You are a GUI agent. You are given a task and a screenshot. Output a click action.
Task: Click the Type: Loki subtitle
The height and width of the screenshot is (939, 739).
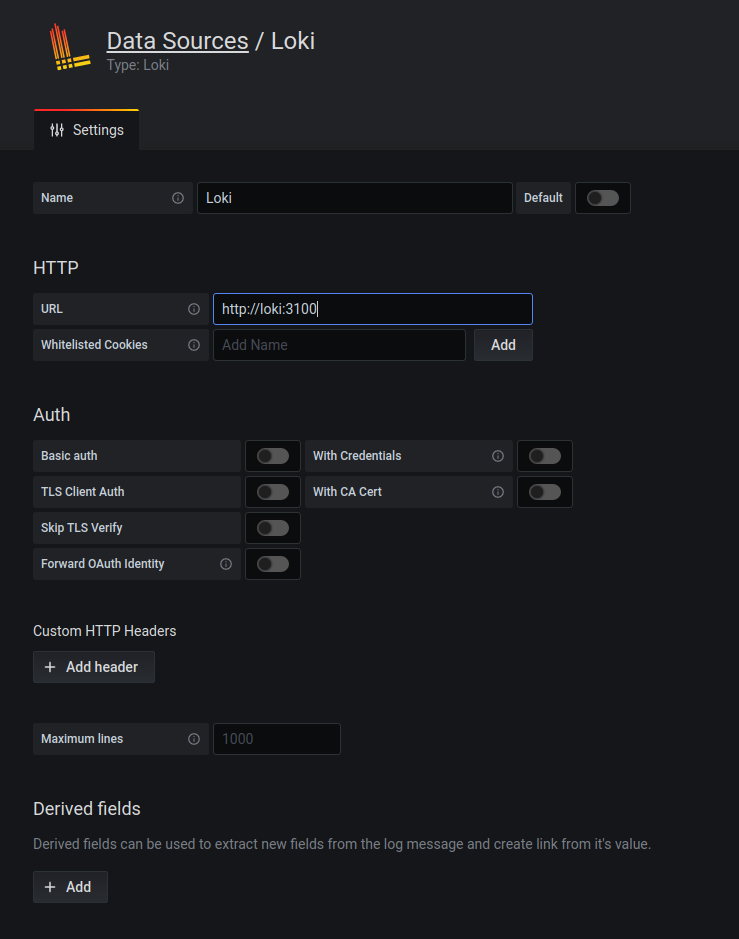138,65
